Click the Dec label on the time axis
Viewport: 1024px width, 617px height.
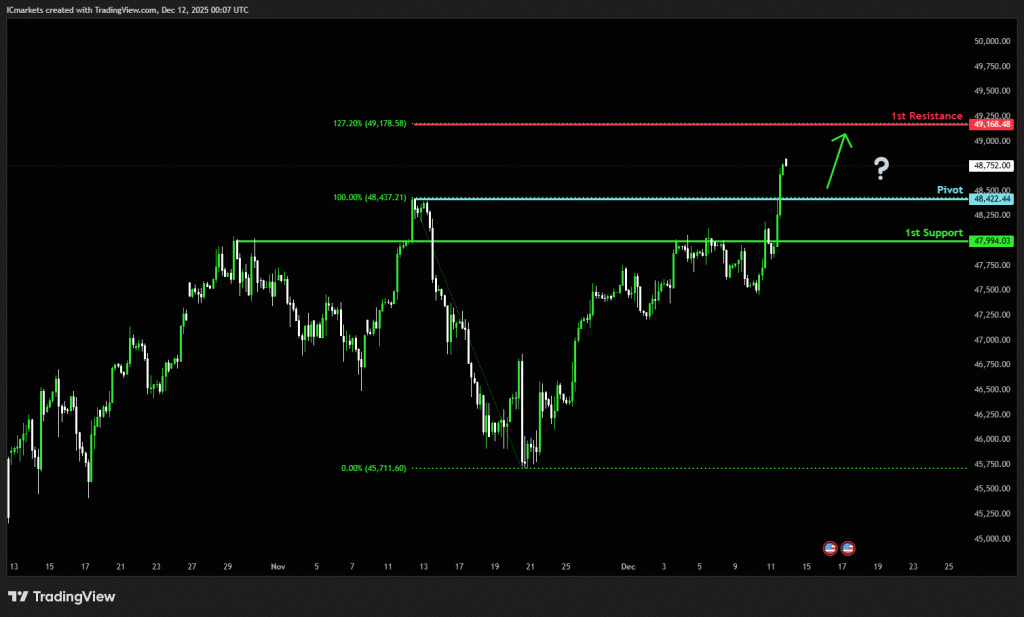click(627, 567)
